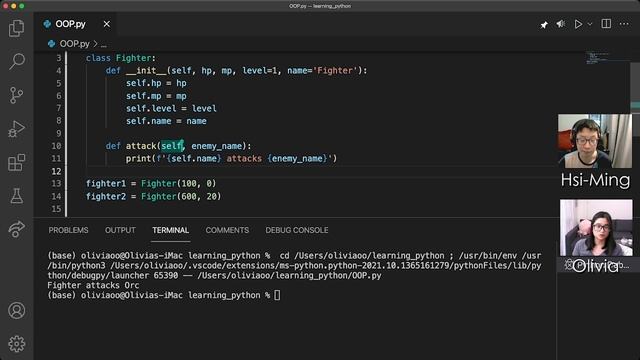640x360 pixels.
Task: Switch to the DEBUG CONSOLE tab
Action: [297, 230]
